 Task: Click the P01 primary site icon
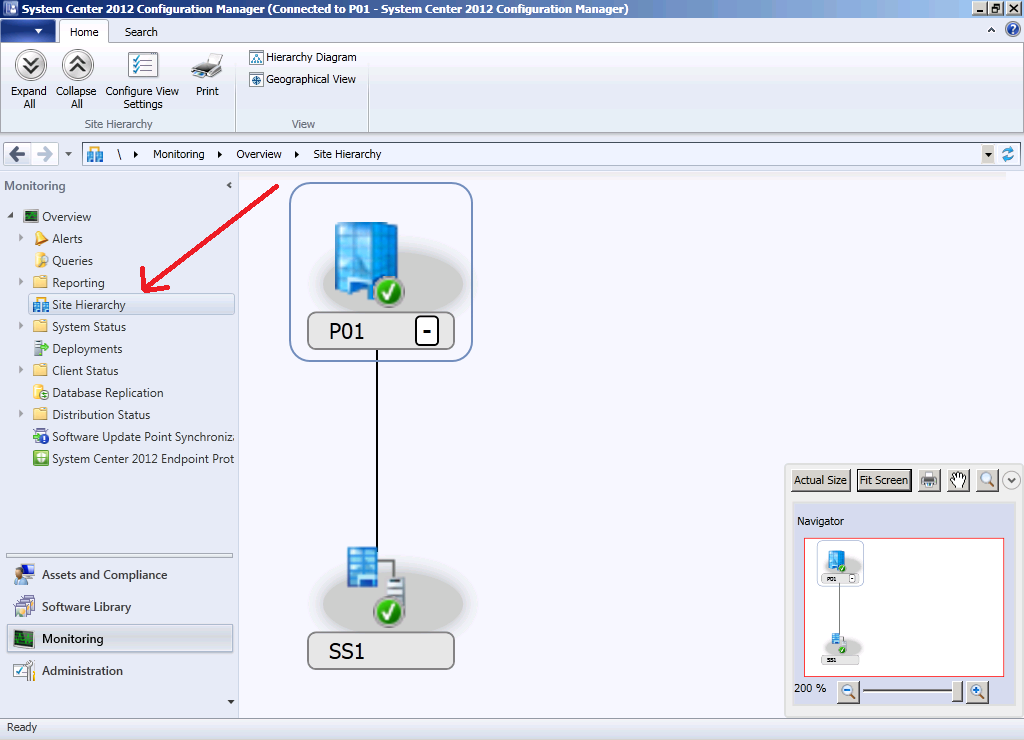368,264
